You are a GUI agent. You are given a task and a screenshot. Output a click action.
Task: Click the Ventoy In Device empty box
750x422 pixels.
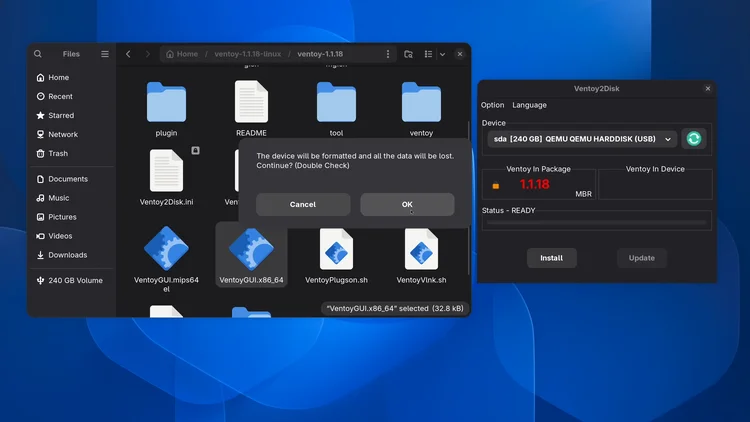[655, 185]
